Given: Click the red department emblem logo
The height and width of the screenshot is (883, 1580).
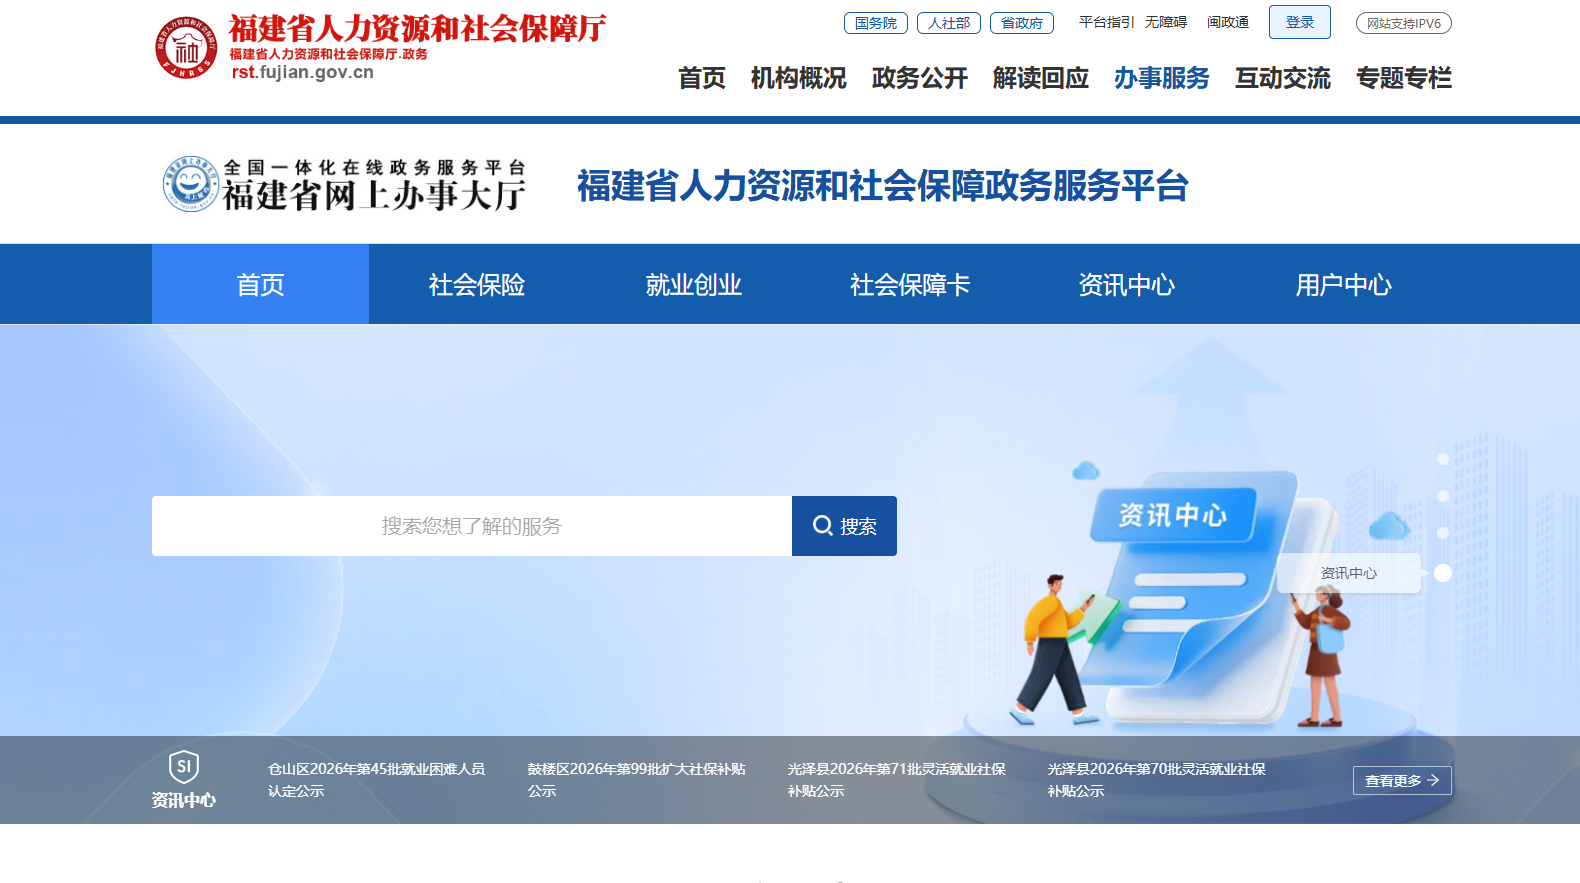Looking at the screenshot, I should click(x=186, y=47).
